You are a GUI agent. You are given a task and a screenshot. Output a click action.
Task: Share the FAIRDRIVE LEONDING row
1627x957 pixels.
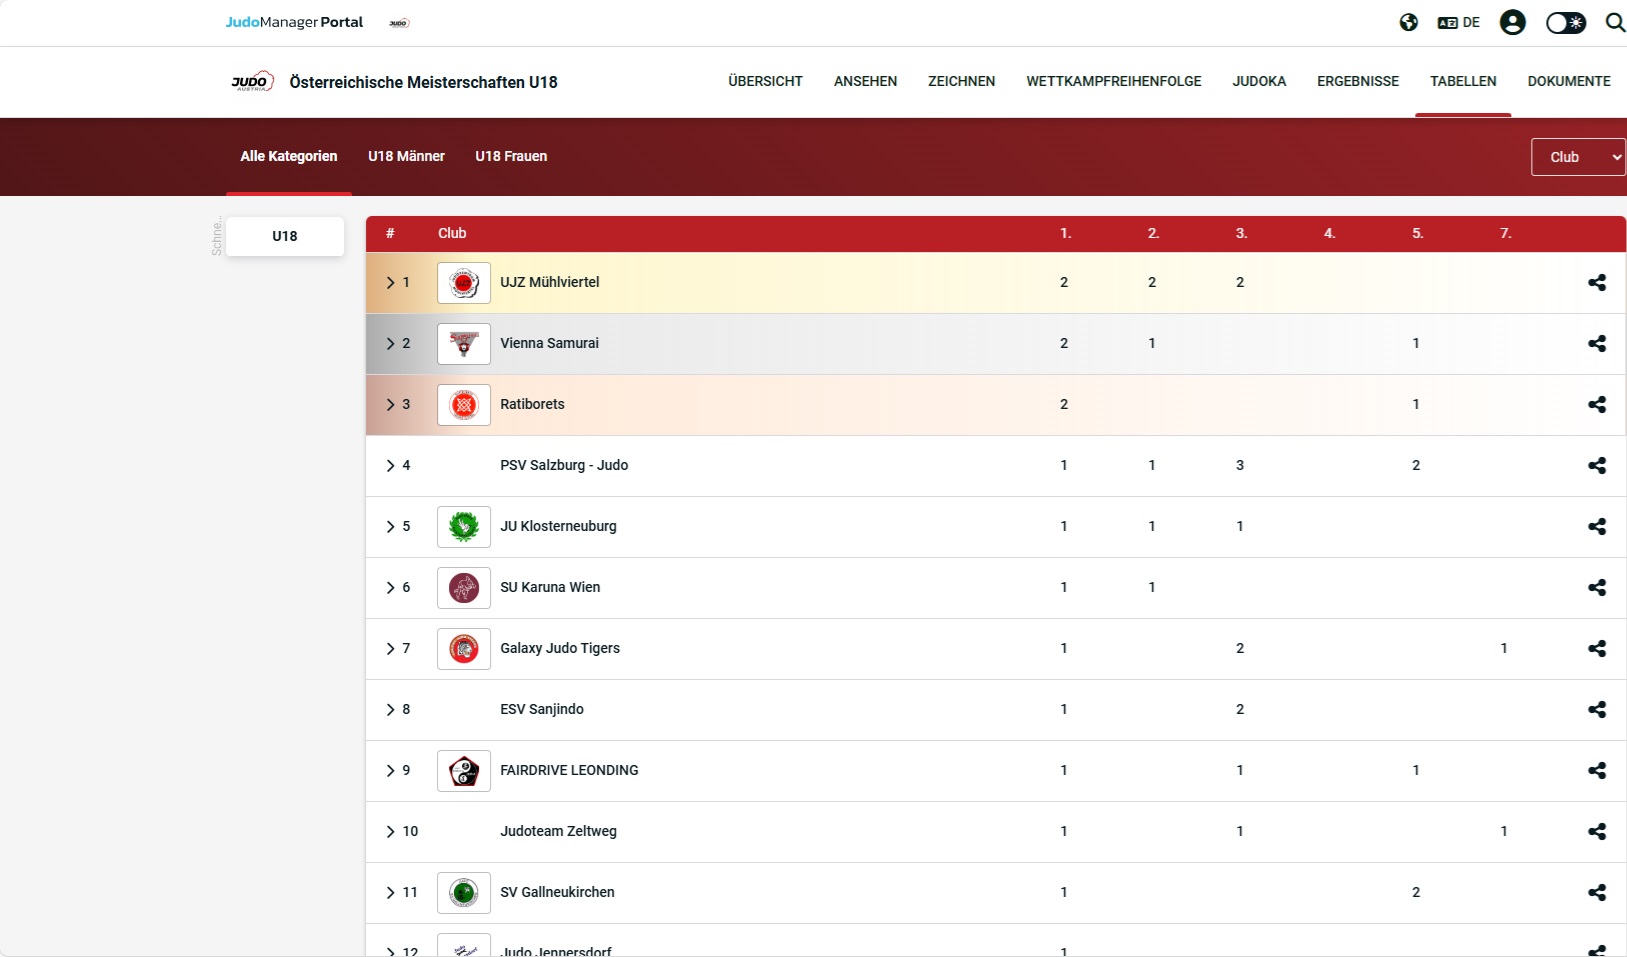1596,771
